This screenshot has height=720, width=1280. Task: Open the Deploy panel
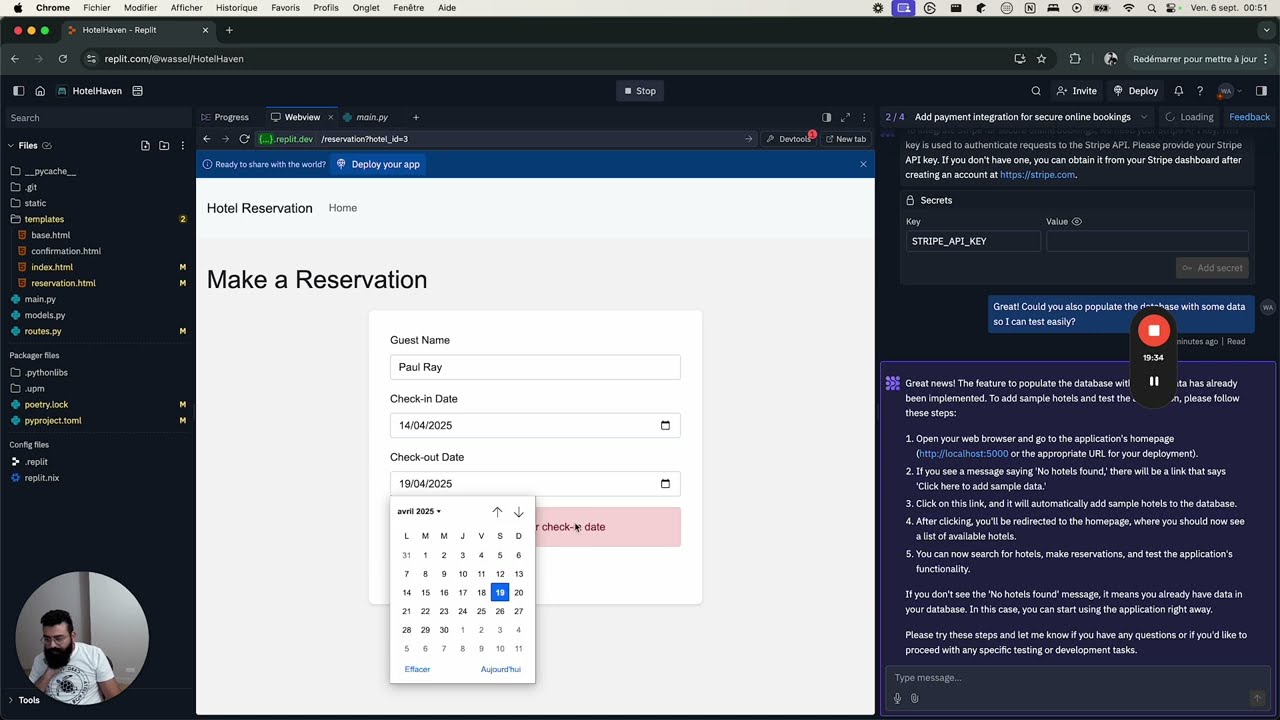point(1135,91)
